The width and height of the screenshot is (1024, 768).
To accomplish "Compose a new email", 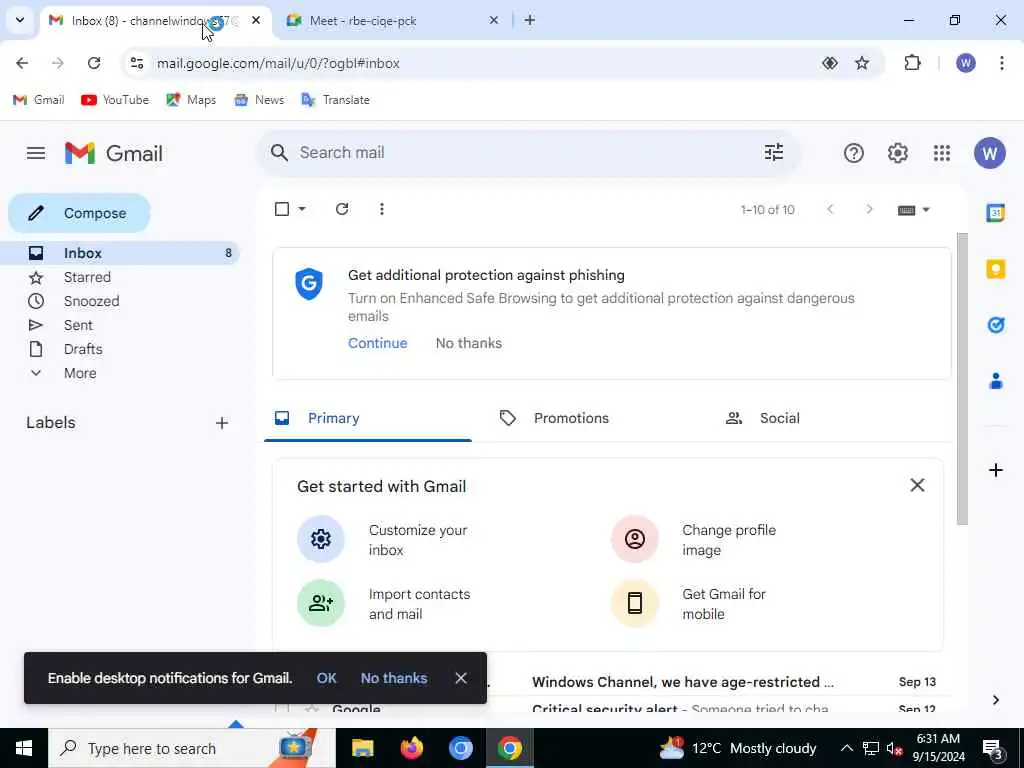I will pyautogui.click(x=79, y=213).
